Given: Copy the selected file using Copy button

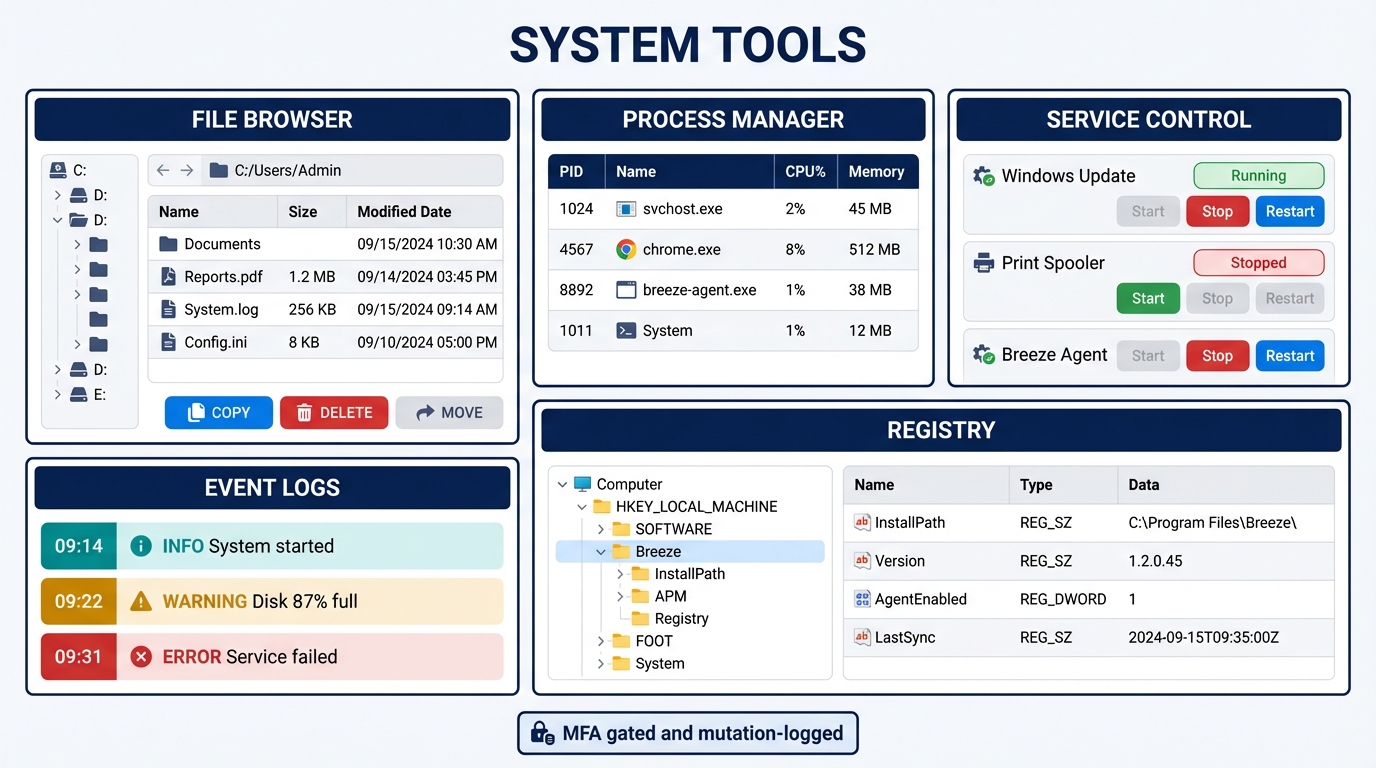Looking at the screenshot, I should 218,412.
